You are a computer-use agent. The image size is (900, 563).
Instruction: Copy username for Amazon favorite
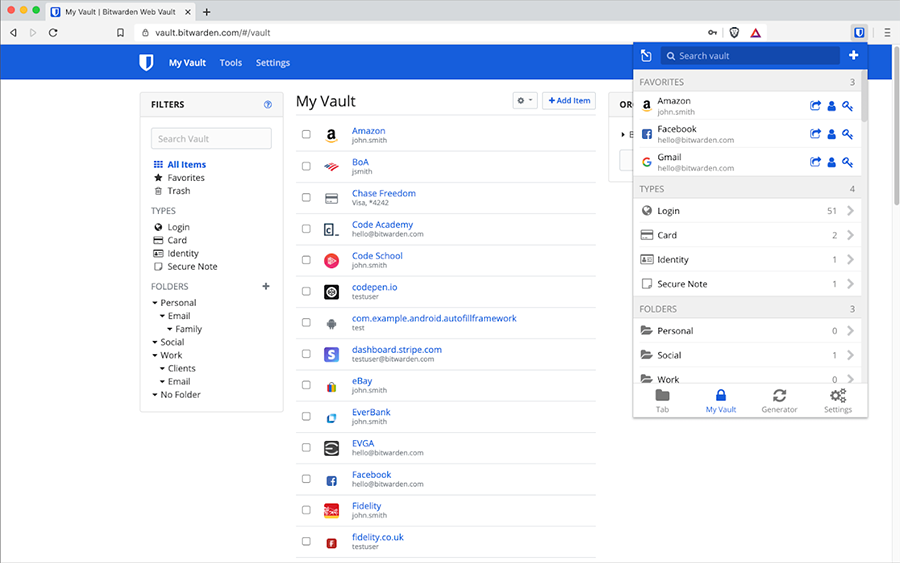point(831,106)
